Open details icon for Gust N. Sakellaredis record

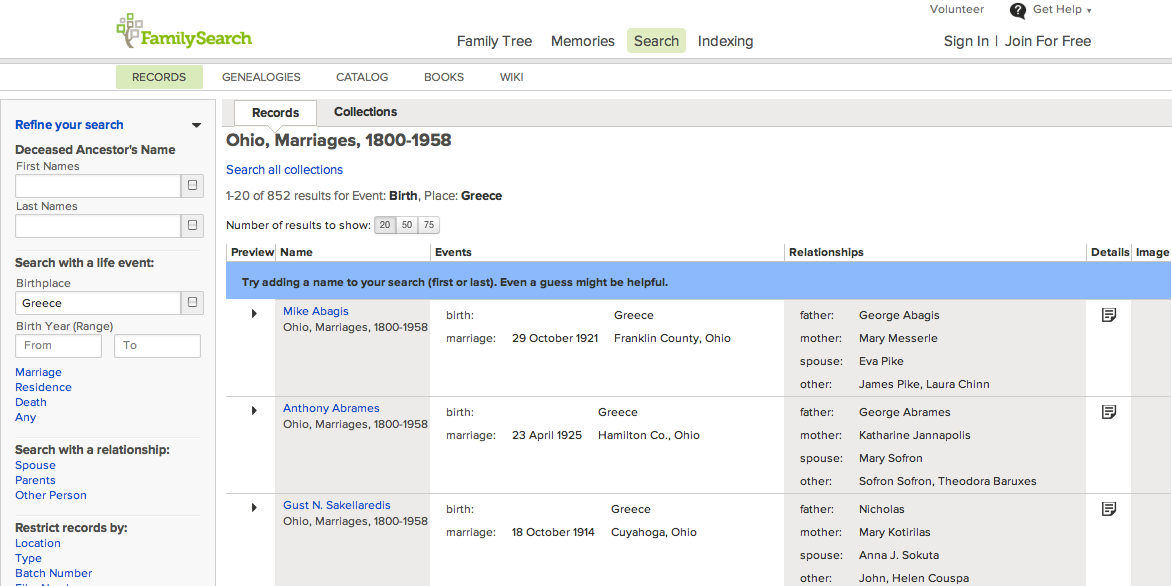click(1108, 509)
